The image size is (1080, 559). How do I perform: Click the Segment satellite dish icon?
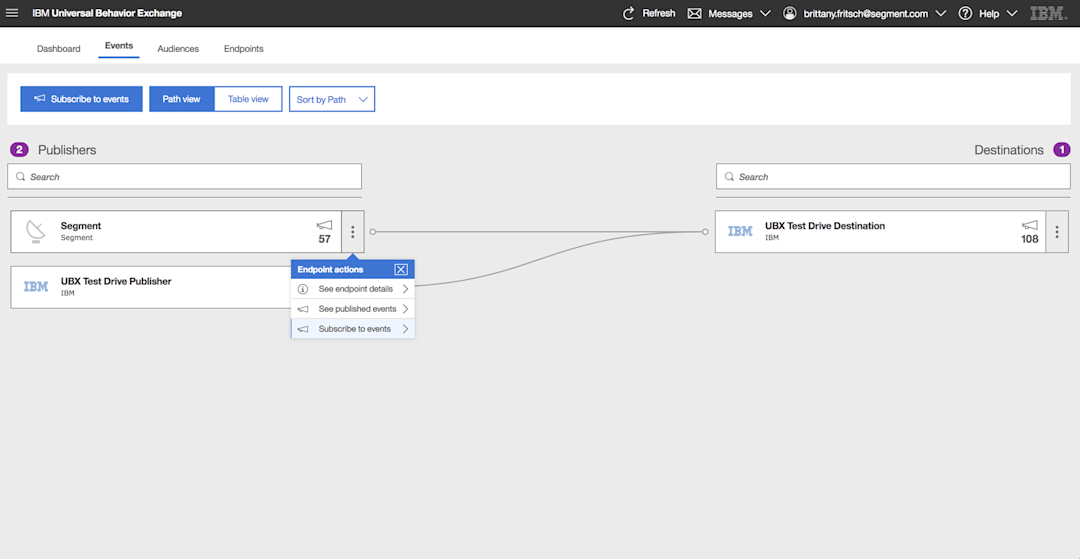tap(36, 231)
